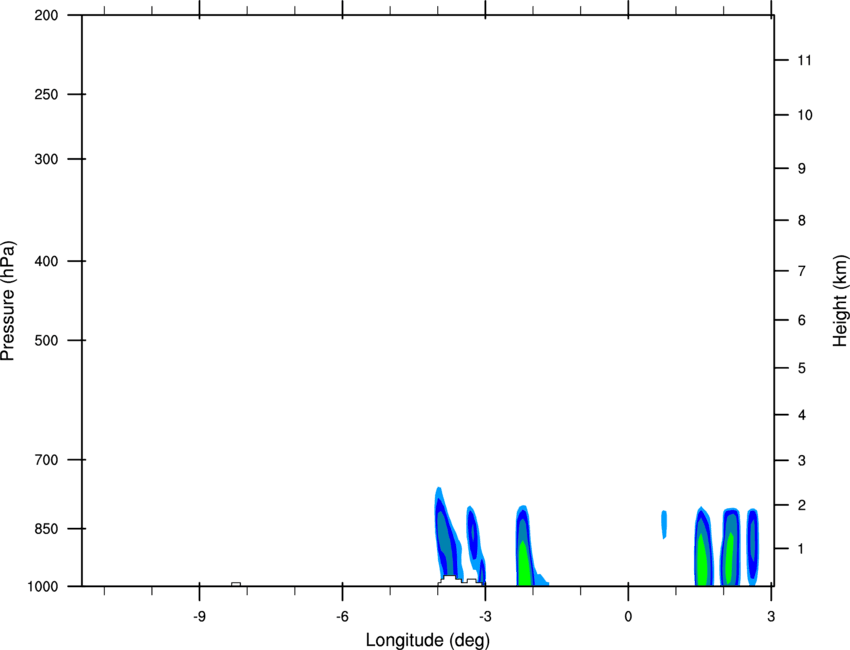
Task: Click the 7 km height label
Action: point(802,271)
